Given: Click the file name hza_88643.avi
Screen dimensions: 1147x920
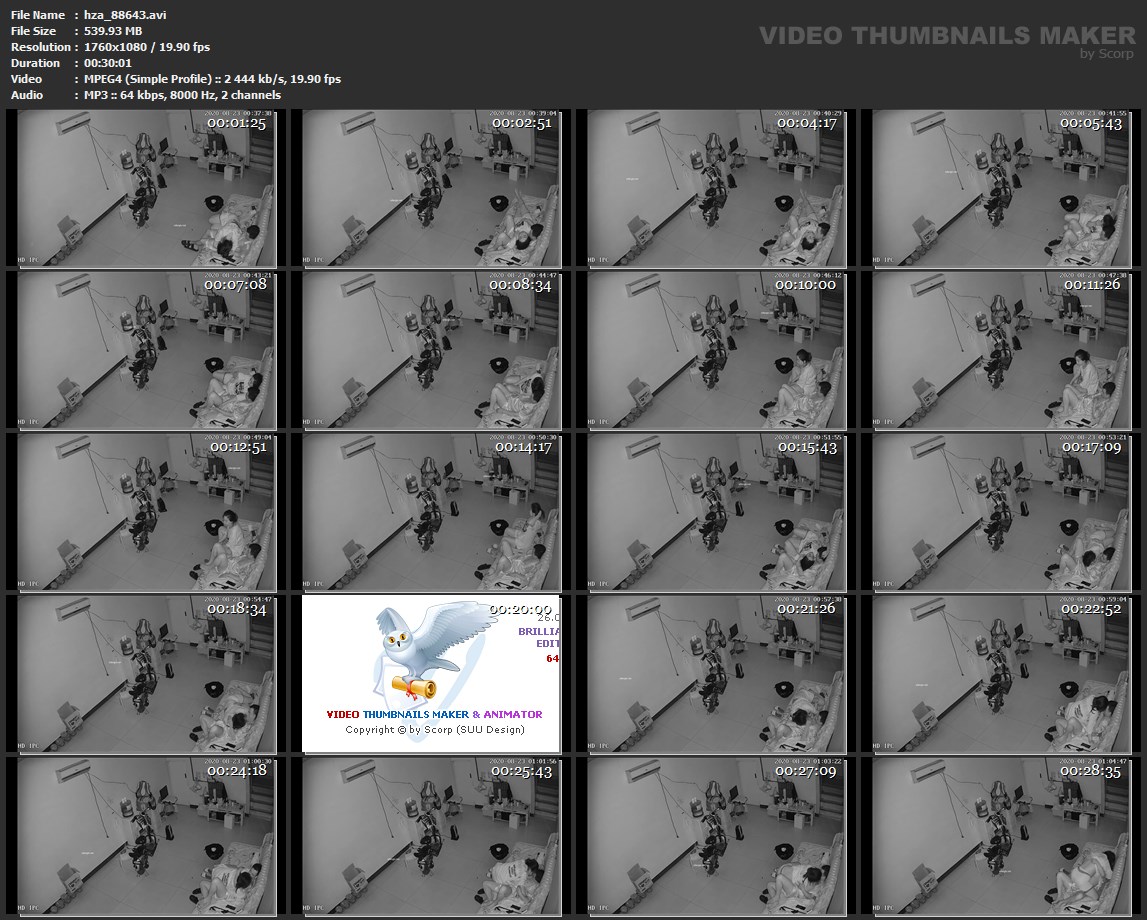Looking at the screenshot, I should pos(125,15).
